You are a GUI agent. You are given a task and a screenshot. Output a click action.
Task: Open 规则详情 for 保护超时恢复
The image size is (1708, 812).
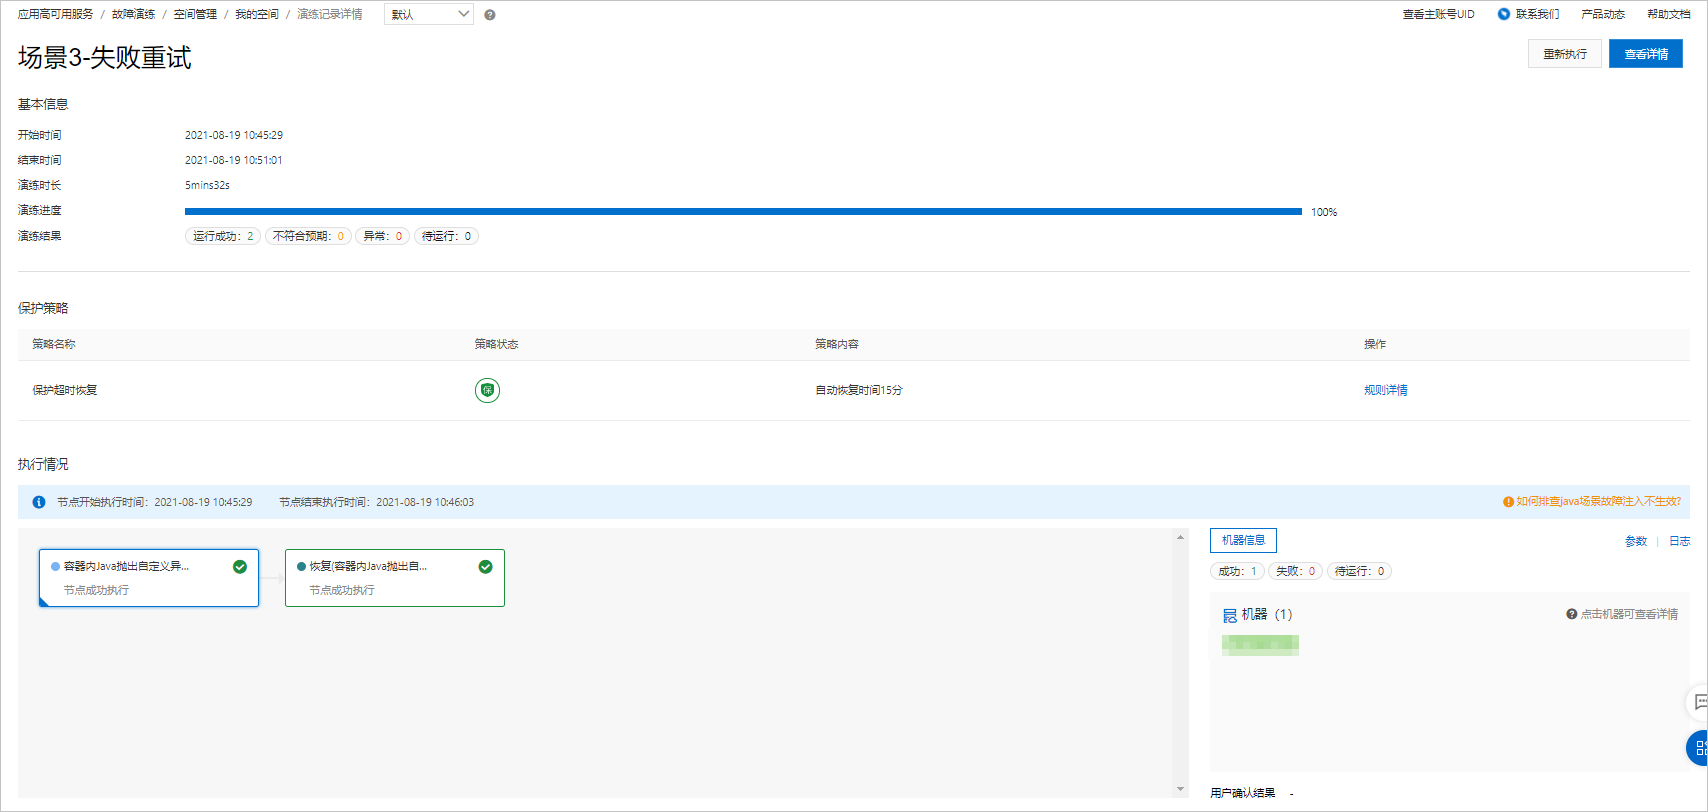click(x=1386, y=390)
